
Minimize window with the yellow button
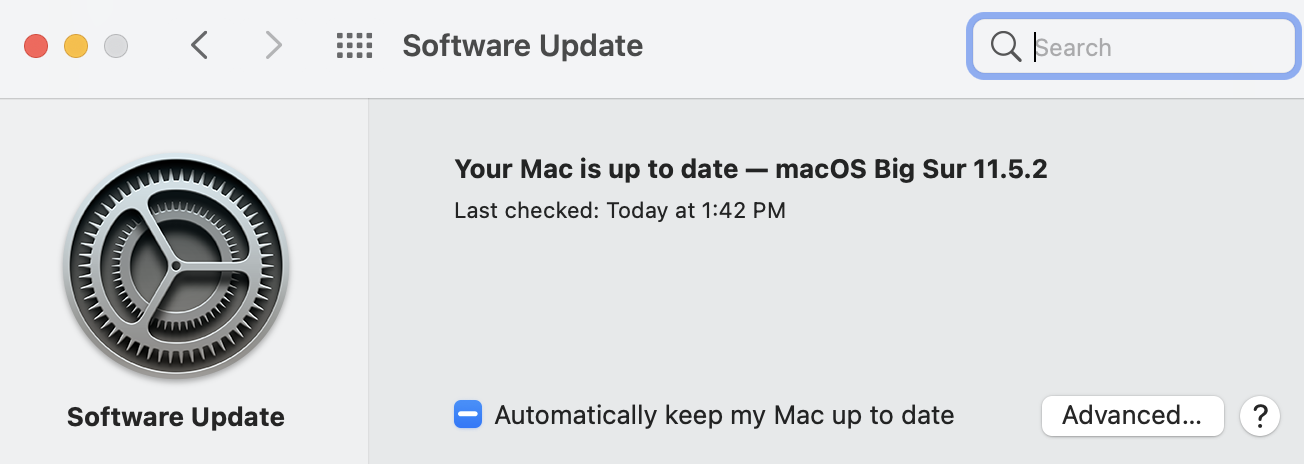pos(76,46)
